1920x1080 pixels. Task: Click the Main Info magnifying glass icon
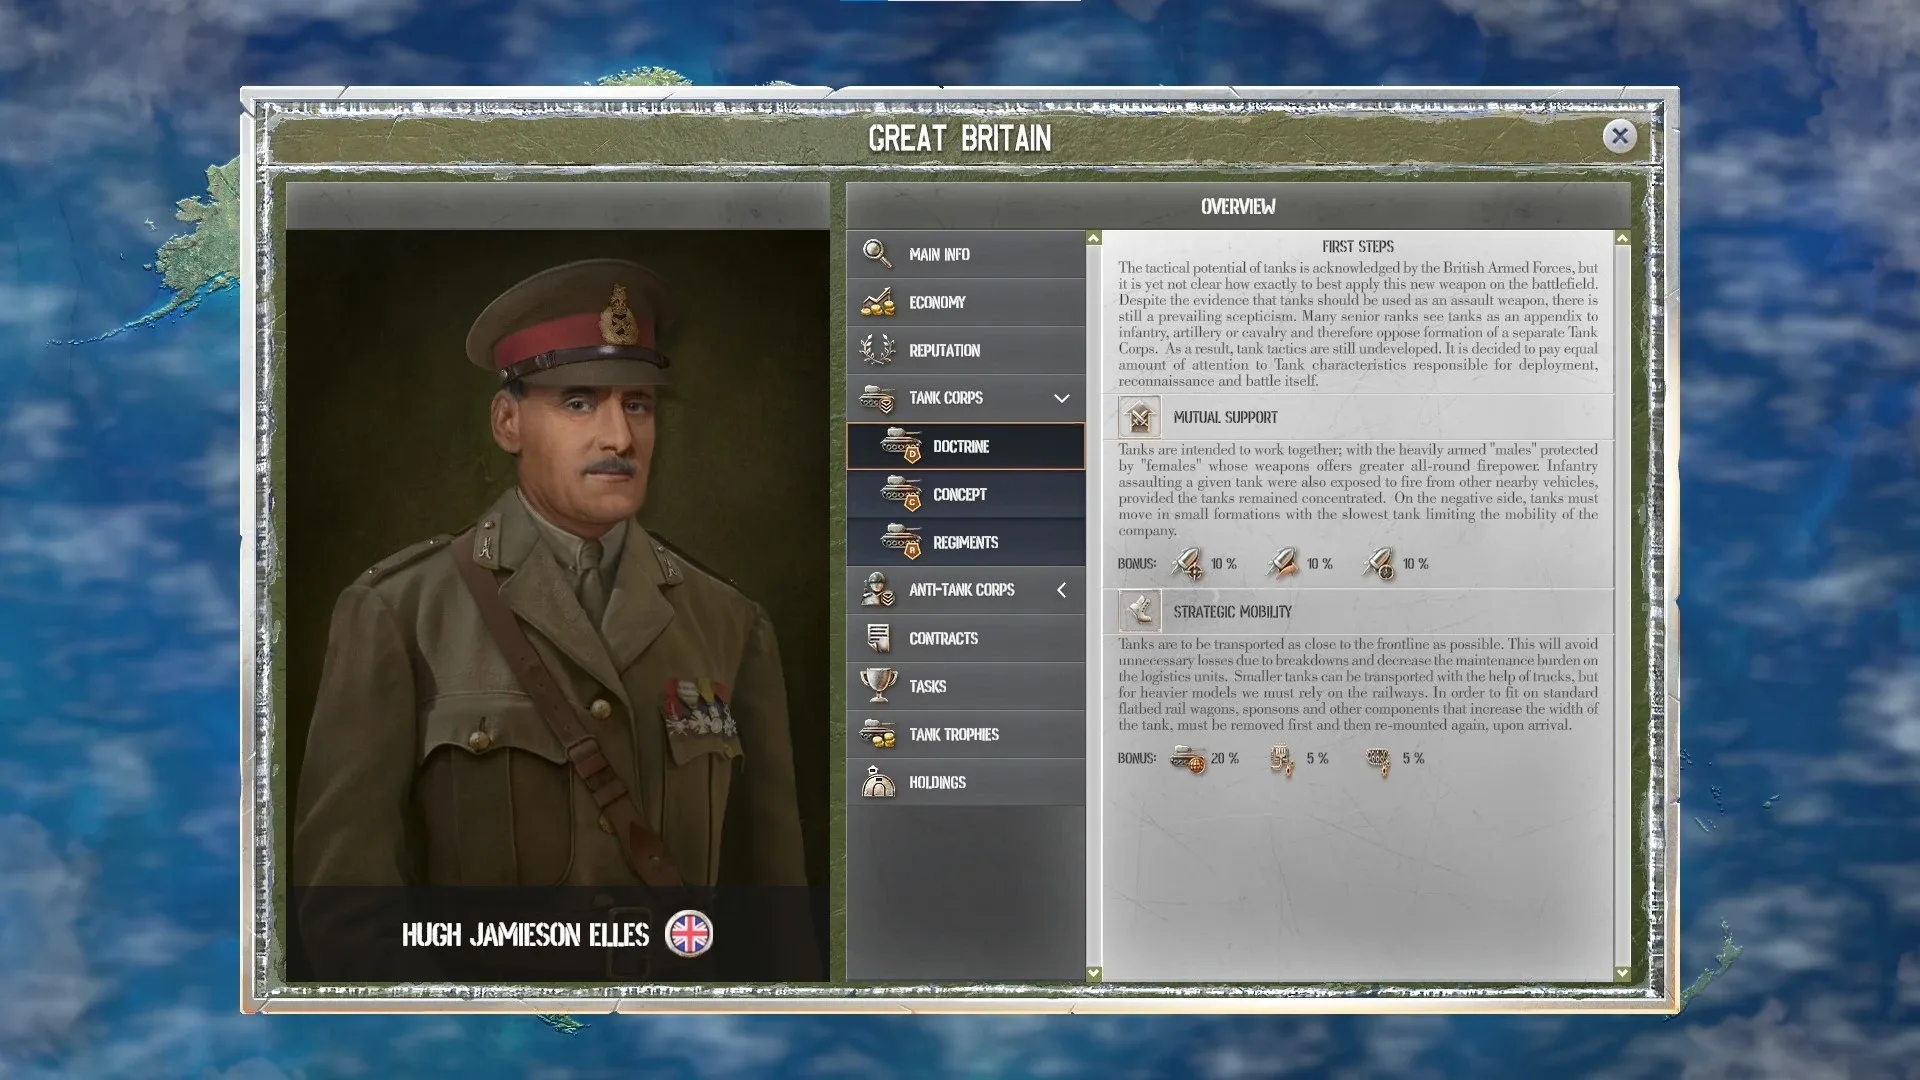(877, 254)
